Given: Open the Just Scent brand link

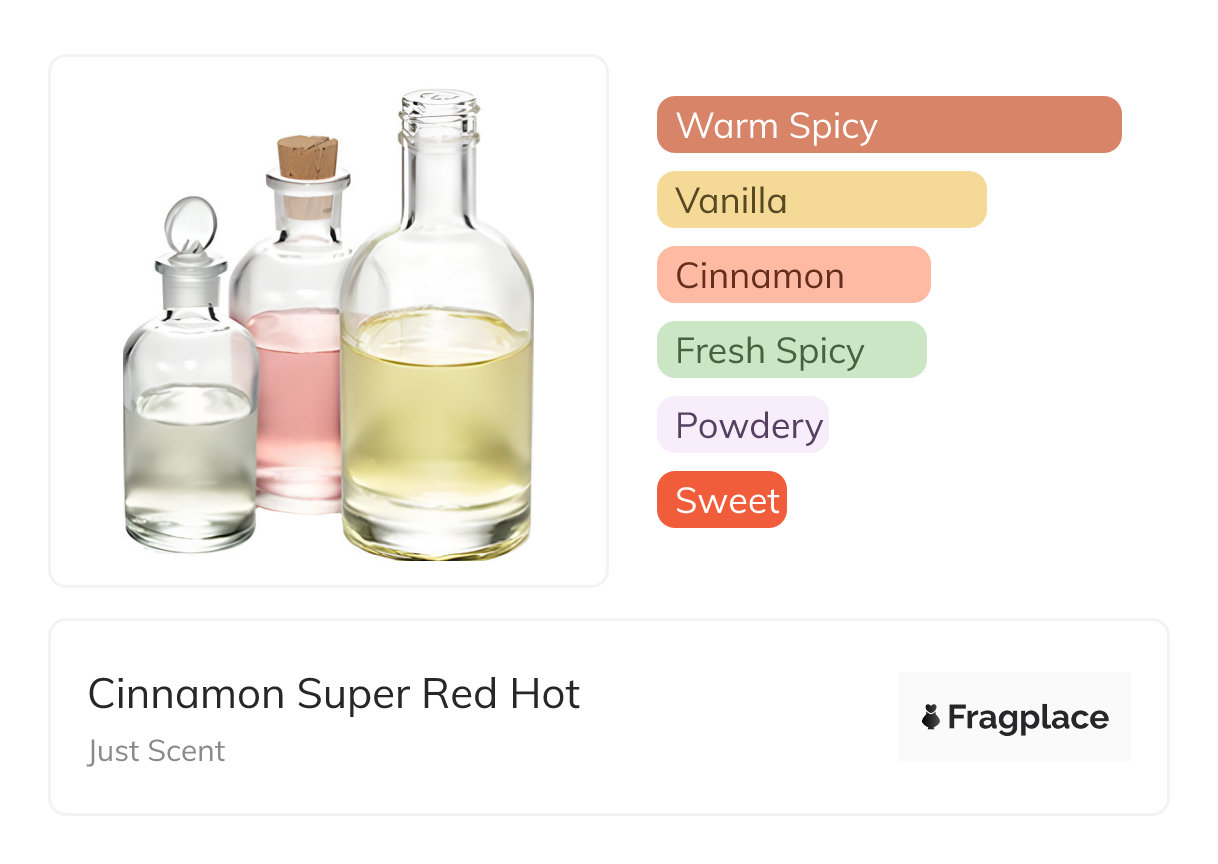Looking at the screenshot, I should tap(156, 751).
